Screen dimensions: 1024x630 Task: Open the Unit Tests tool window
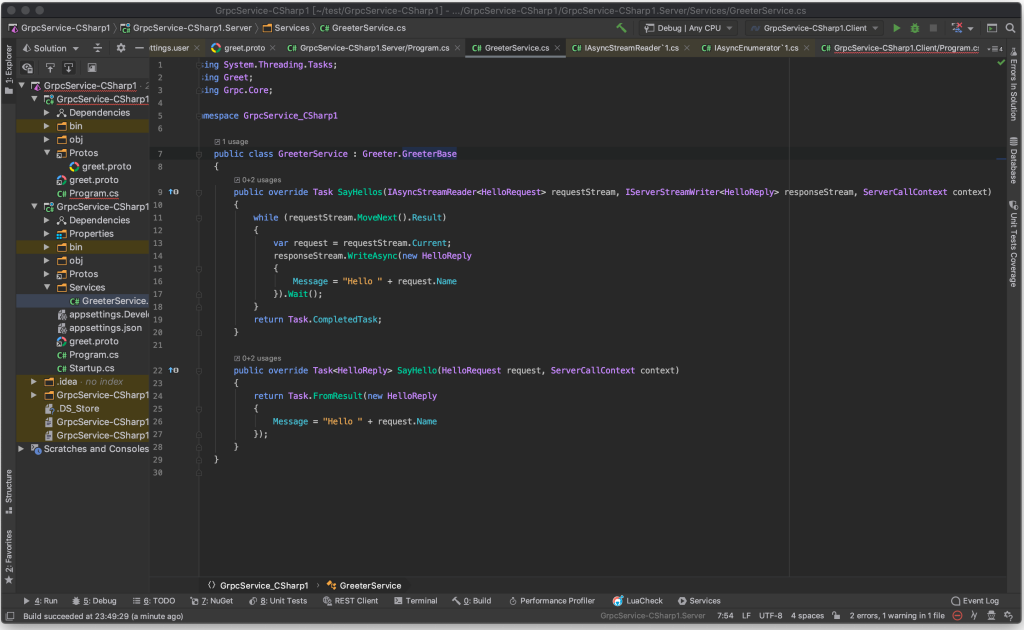coord(278,601)
